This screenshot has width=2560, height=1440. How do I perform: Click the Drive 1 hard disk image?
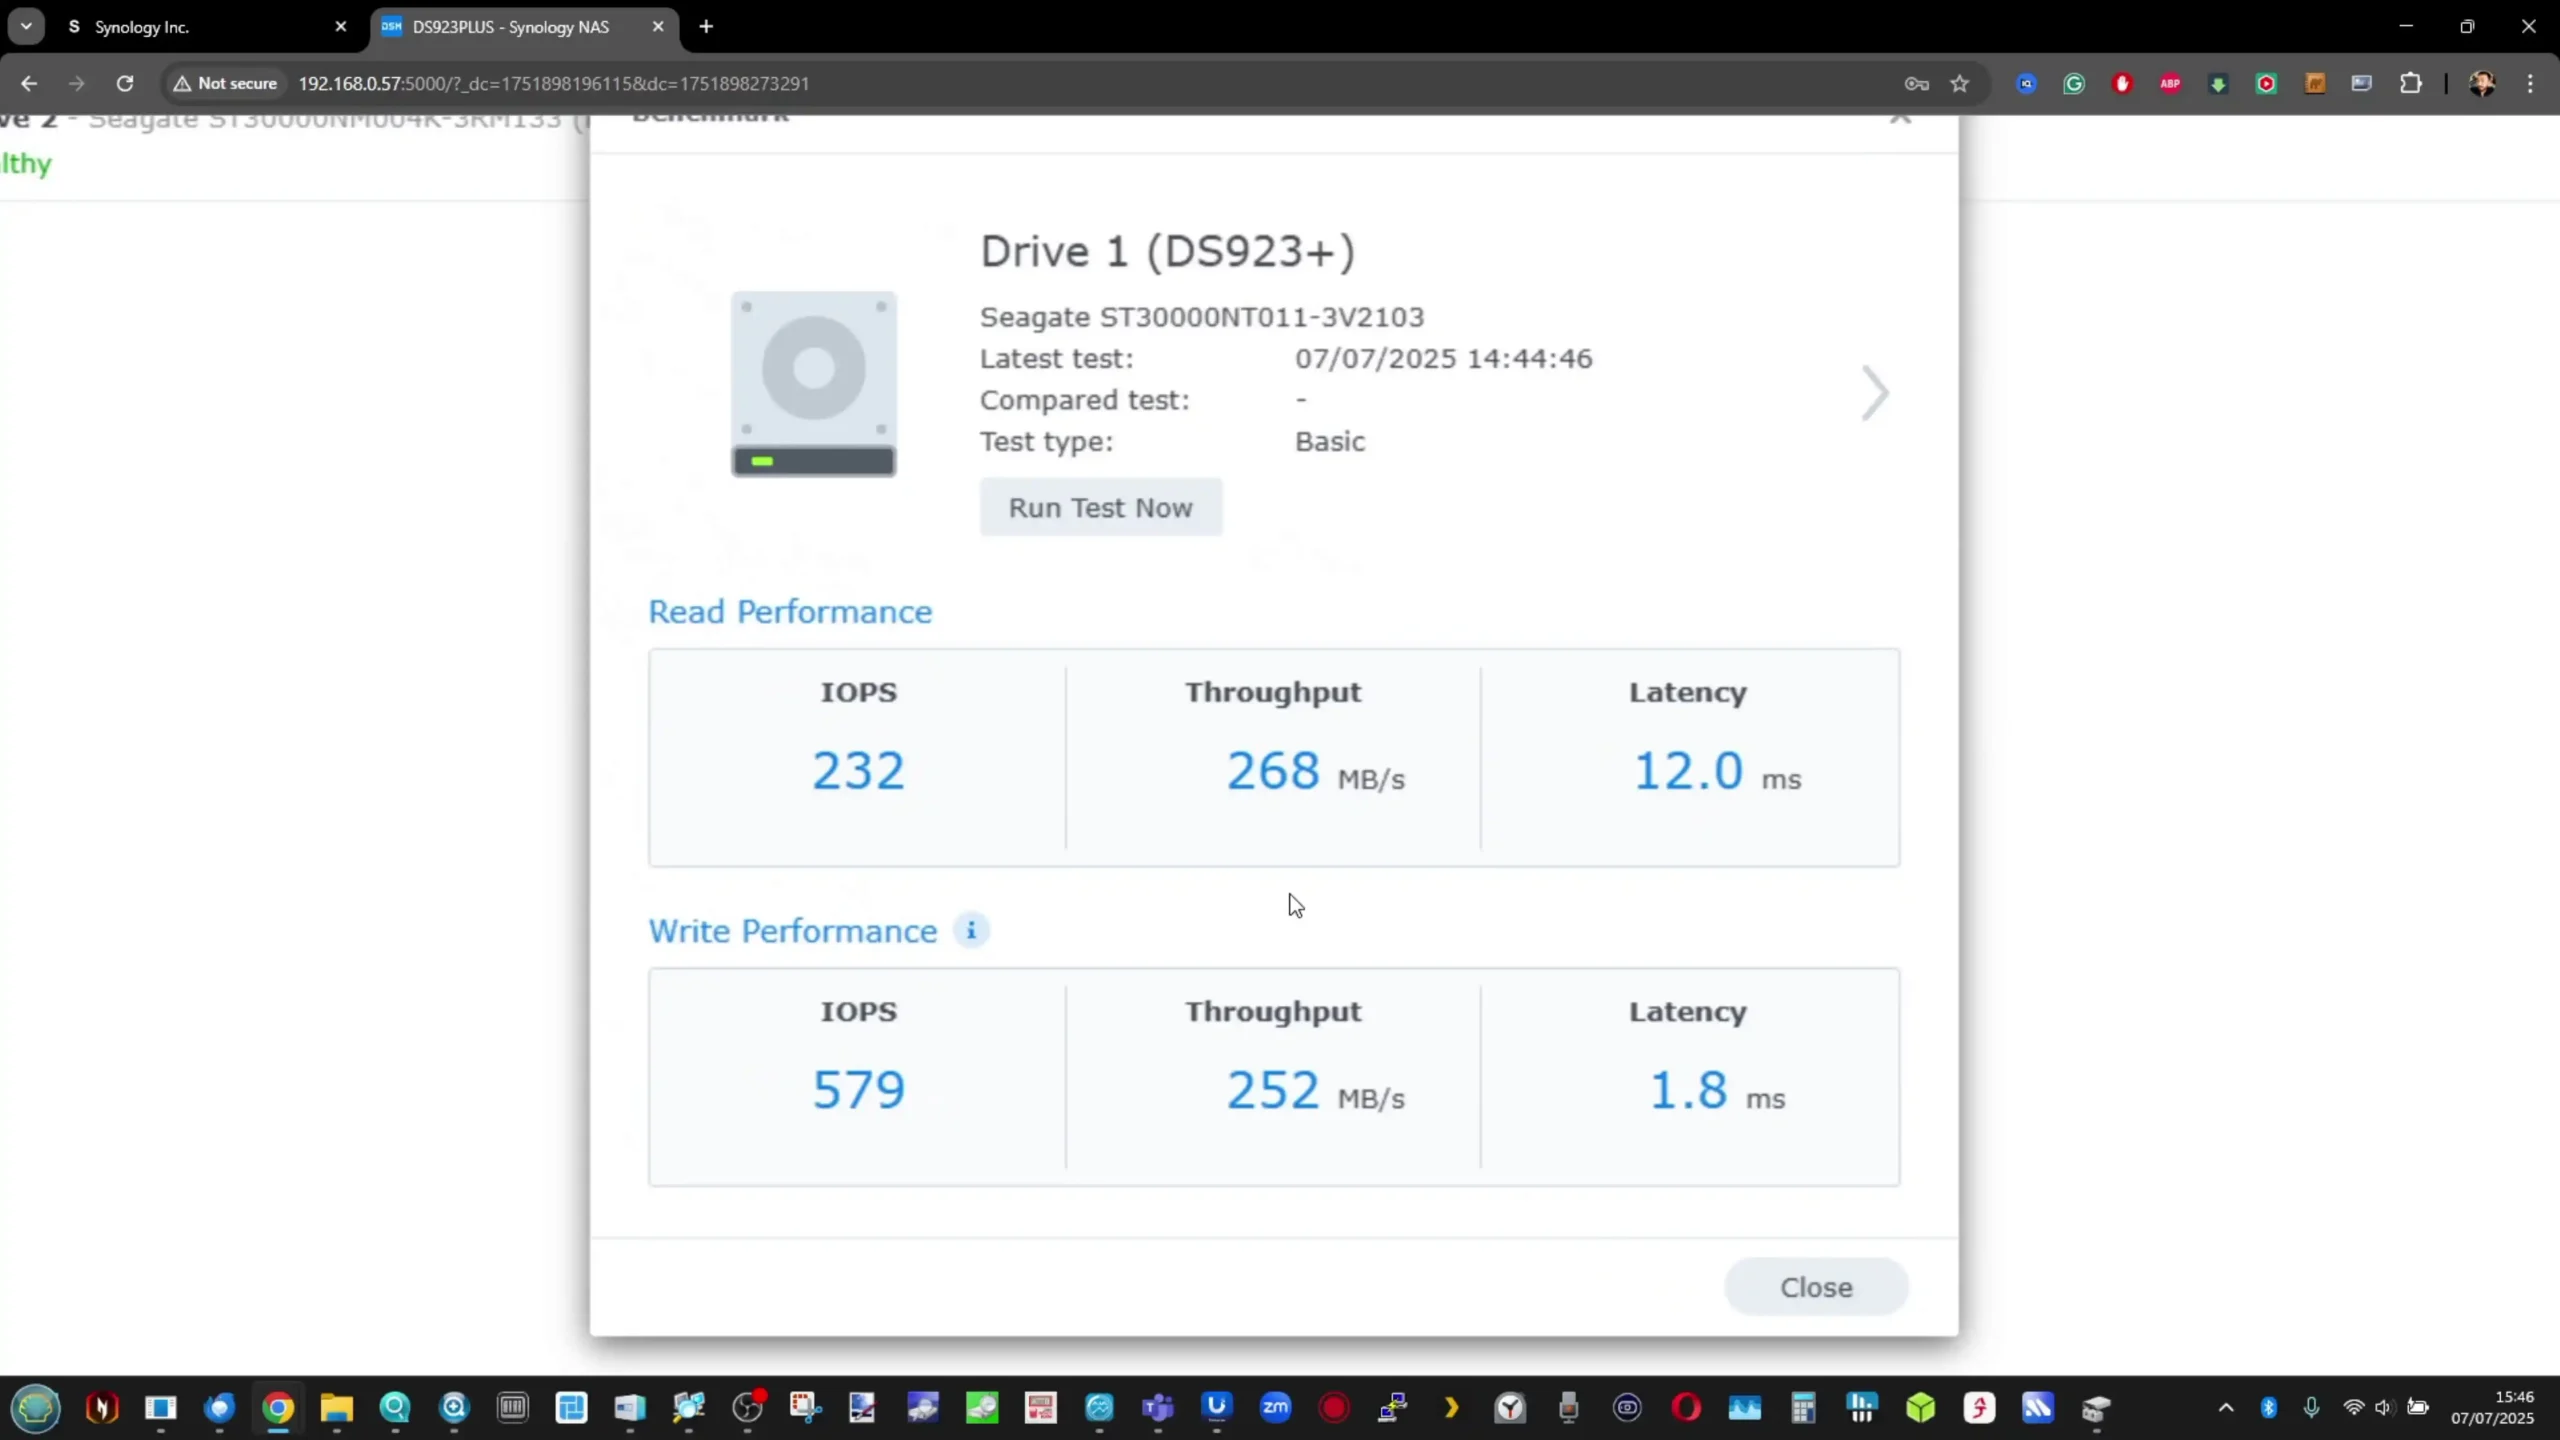coord(813,384)
